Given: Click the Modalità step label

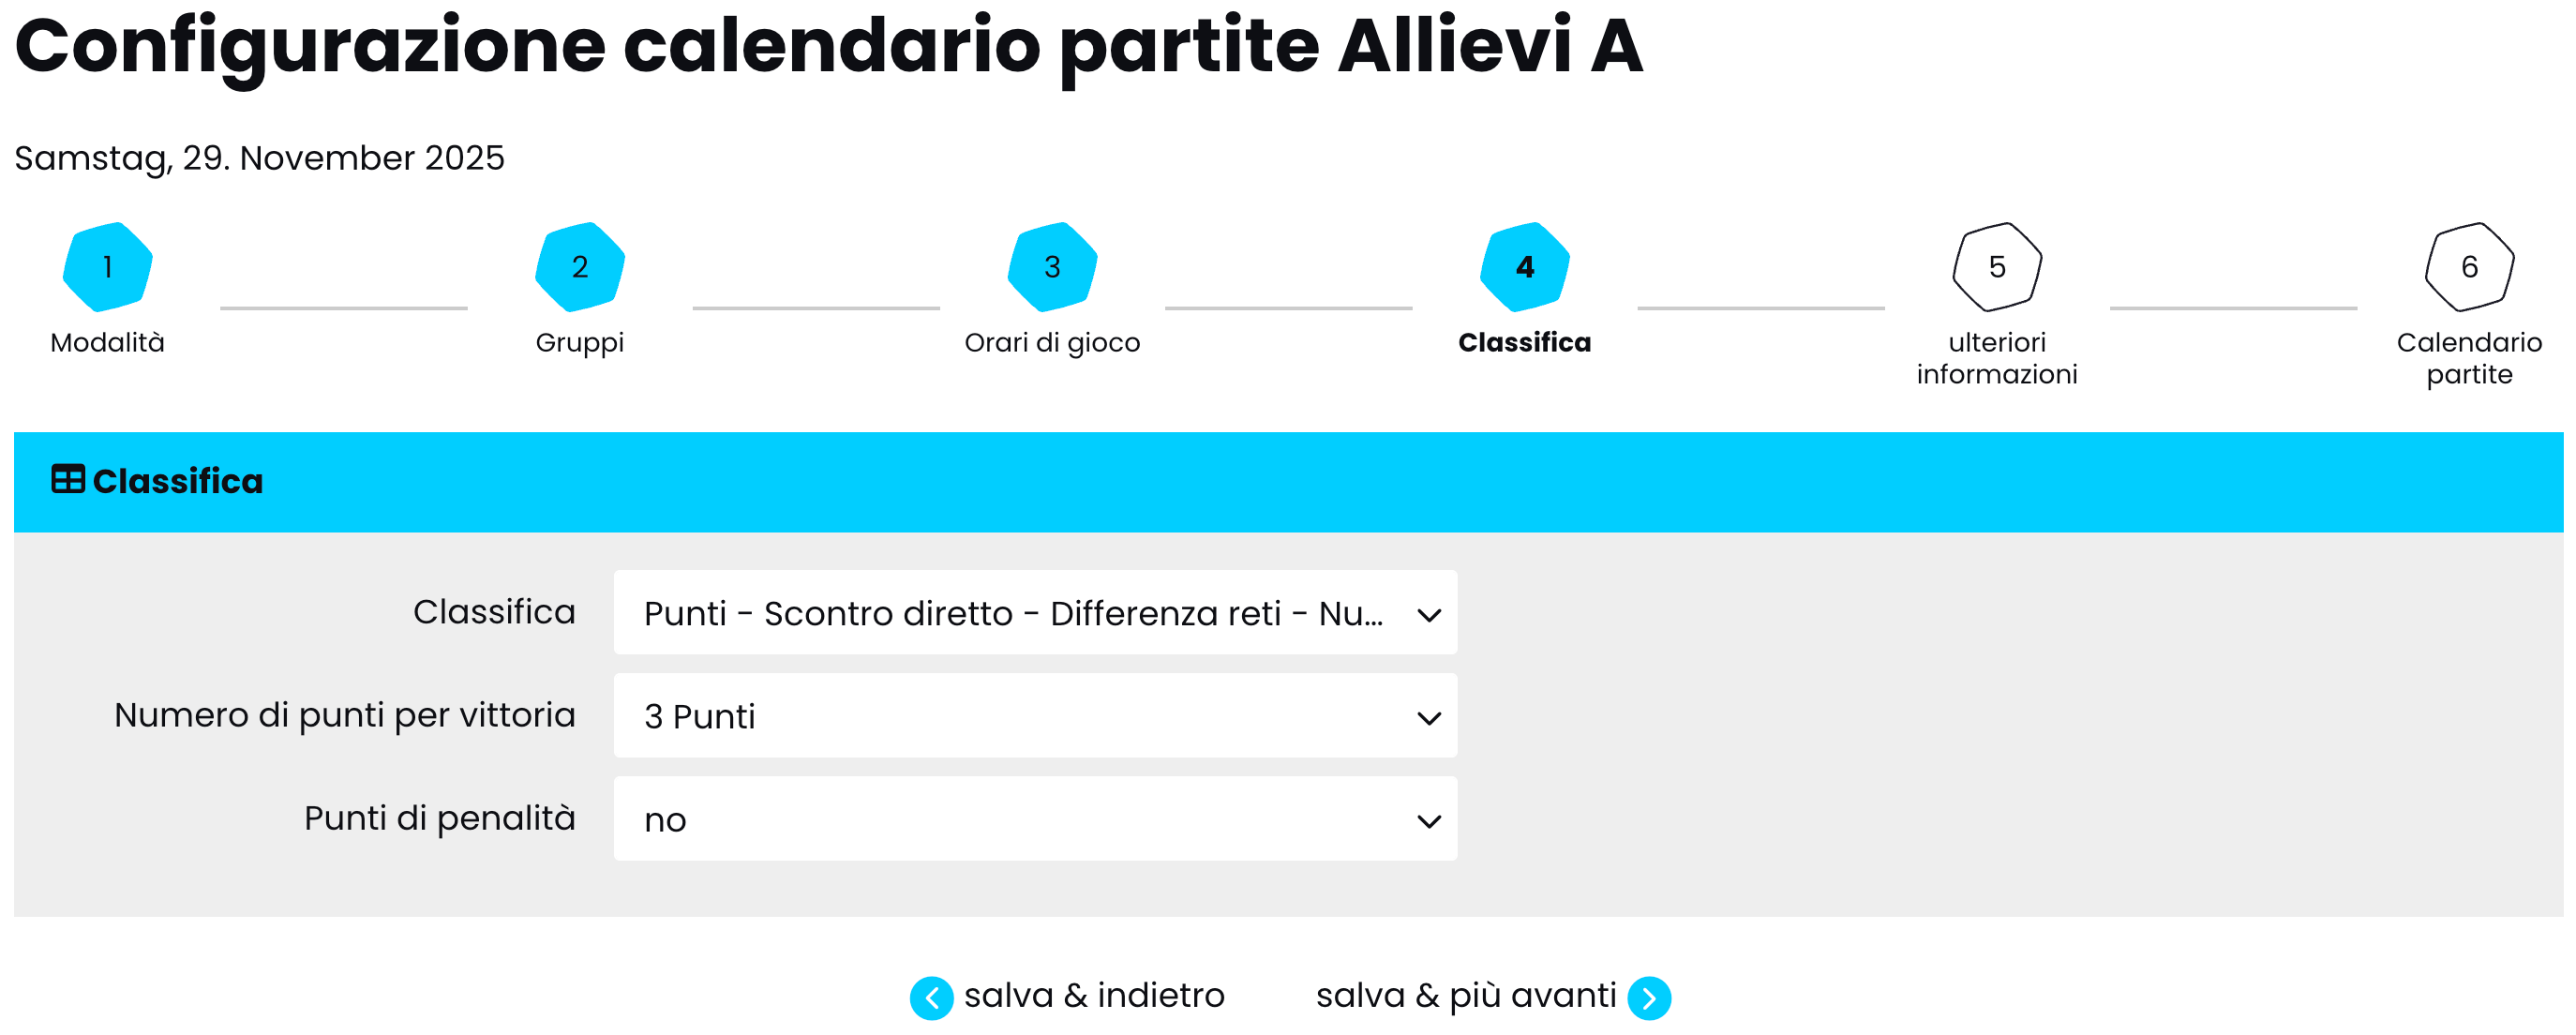Looking at the screenshot, I should pyautogui.click(x=107, y=343).
